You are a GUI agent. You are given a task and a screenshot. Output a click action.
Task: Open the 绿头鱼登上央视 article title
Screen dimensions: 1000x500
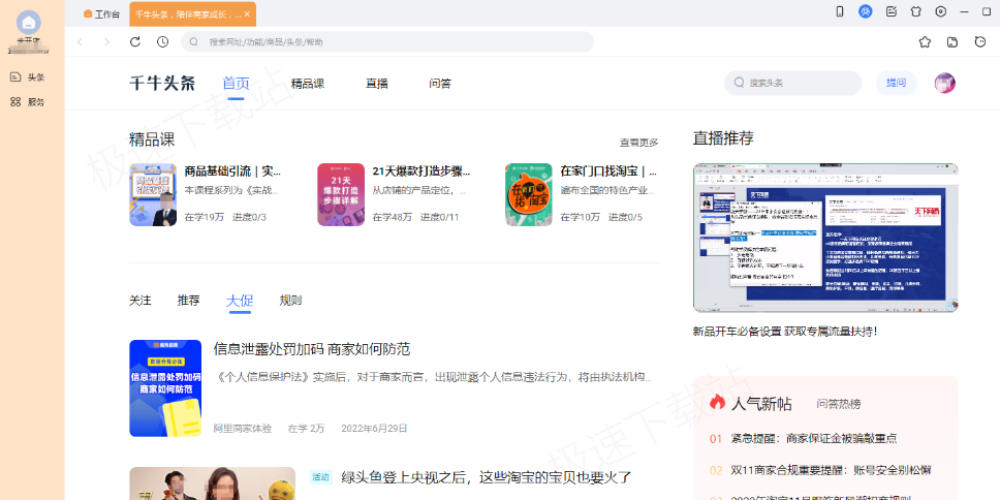(x=487, y=477)
